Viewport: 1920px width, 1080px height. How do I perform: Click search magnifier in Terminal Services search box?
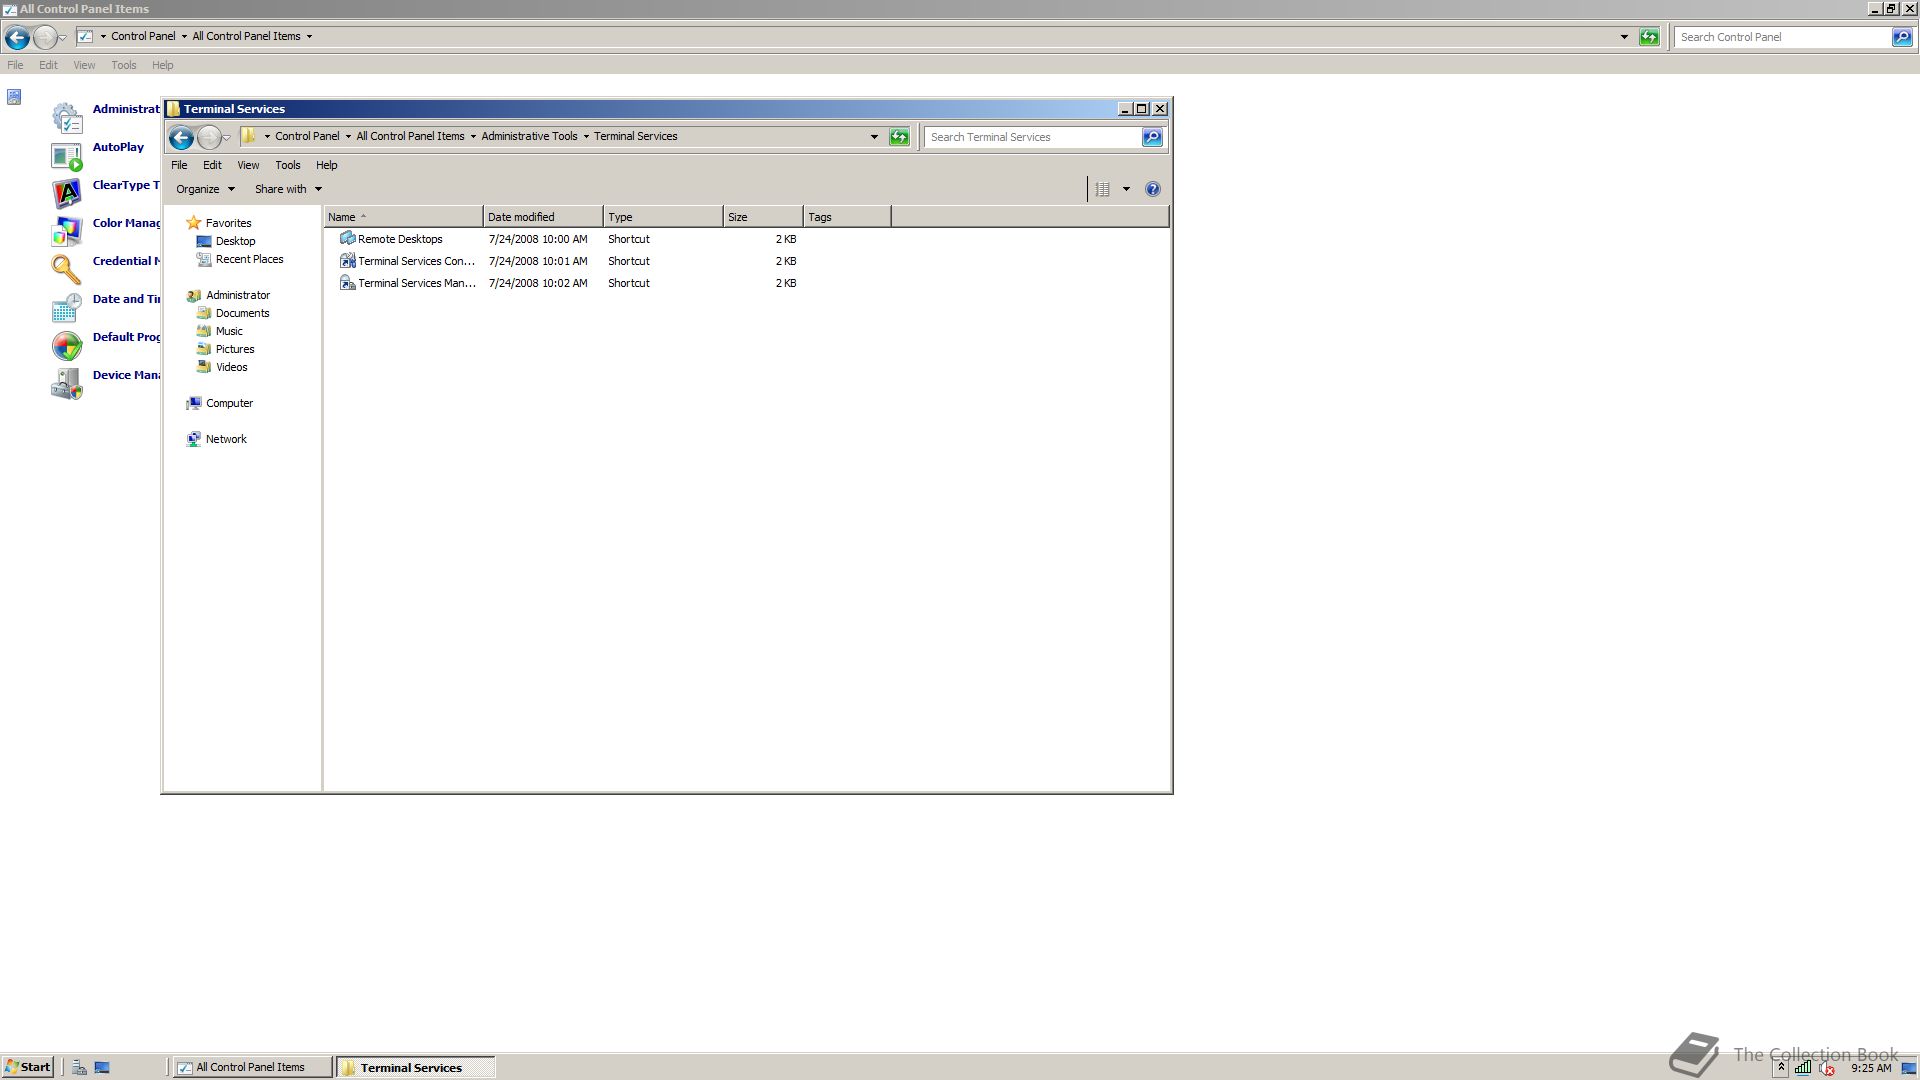[x=1152, y=137]
